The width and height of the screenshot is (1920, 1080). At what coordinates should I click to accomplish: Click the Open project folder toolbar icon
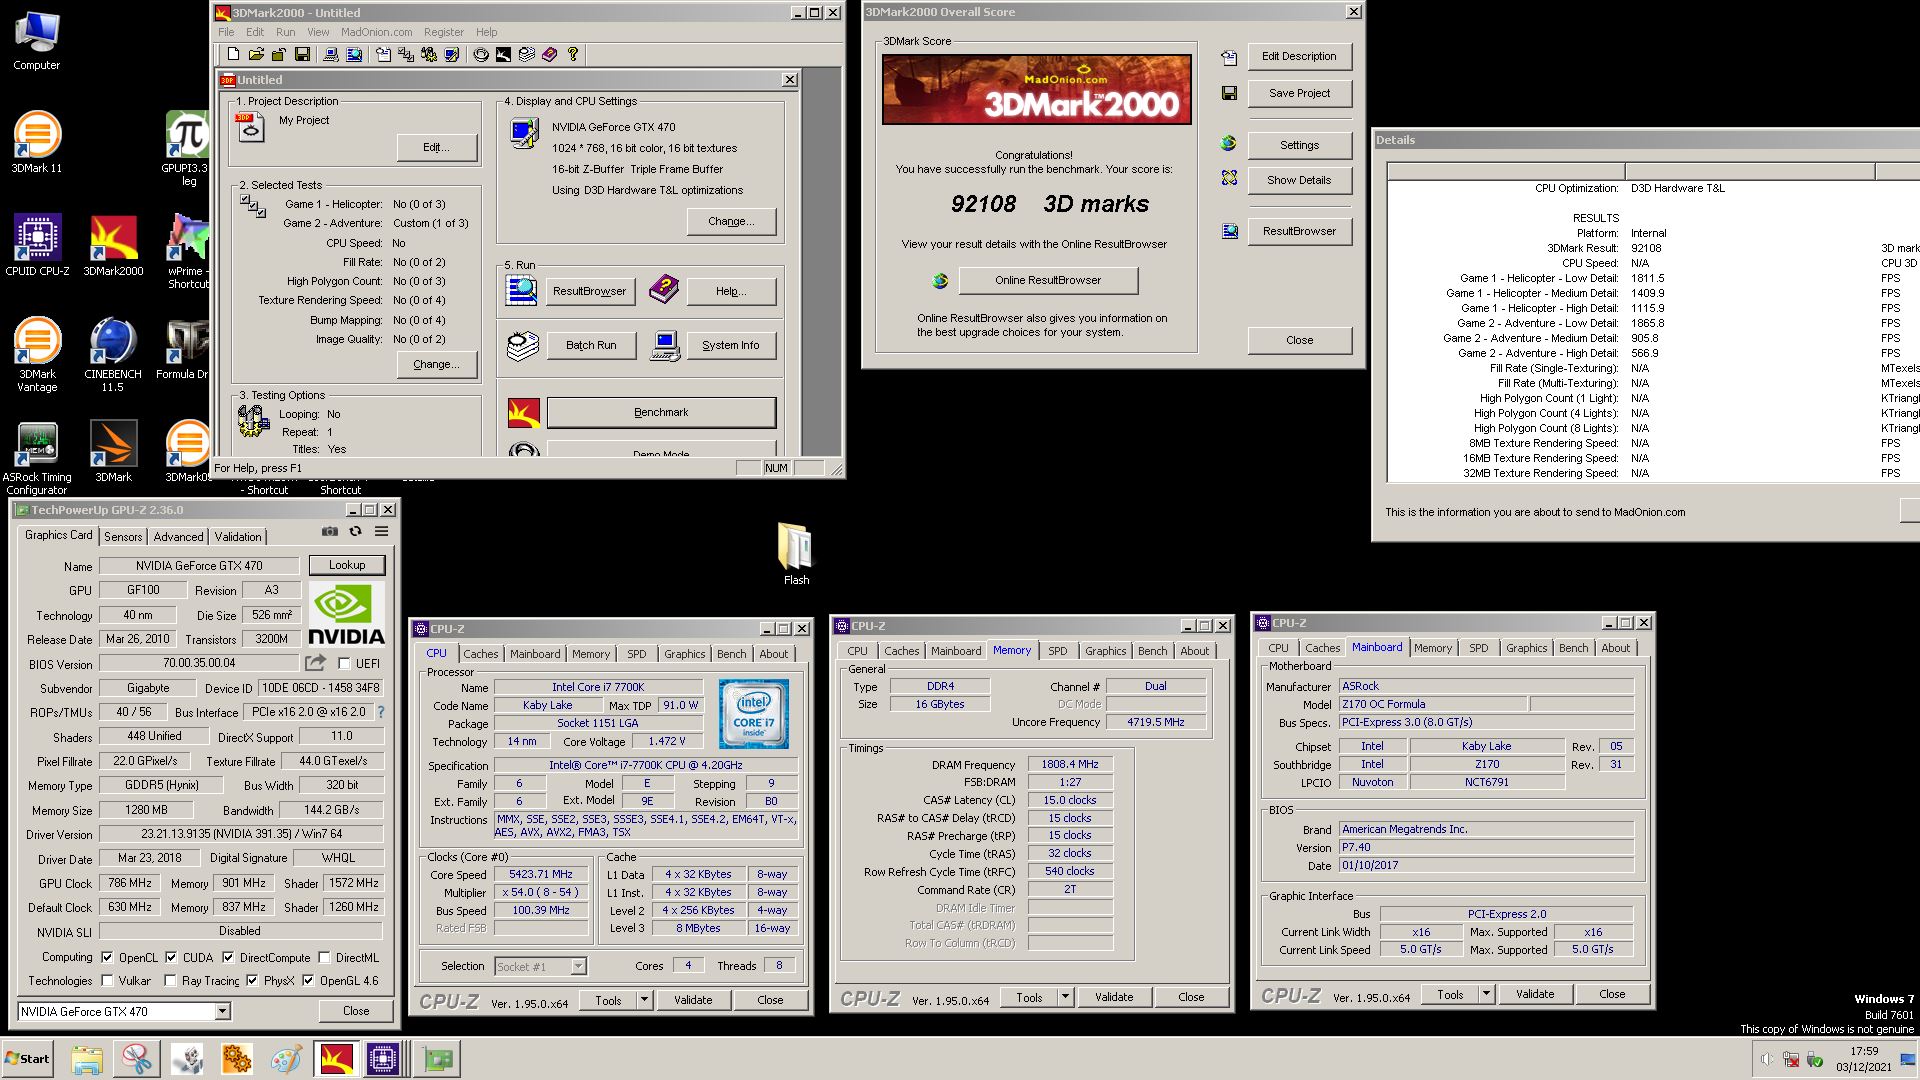click(257, 54)
